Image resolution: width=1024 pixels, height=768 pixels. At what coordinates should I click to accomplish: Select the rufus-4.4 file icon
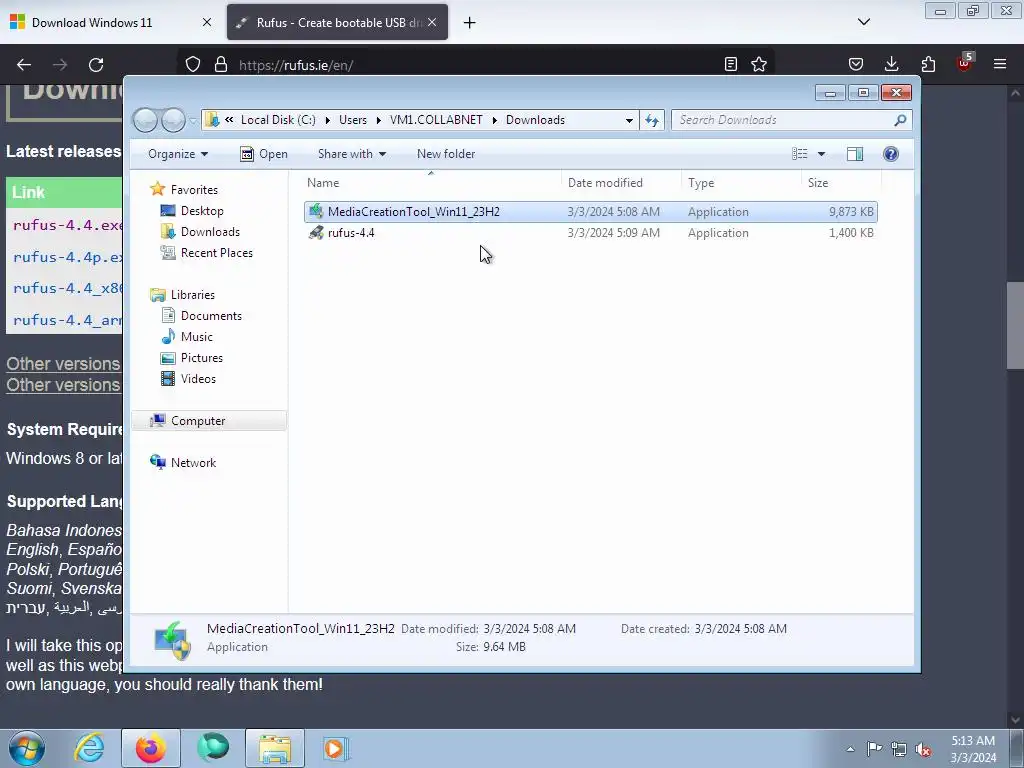pyautogui.click(x=316, y=232)
